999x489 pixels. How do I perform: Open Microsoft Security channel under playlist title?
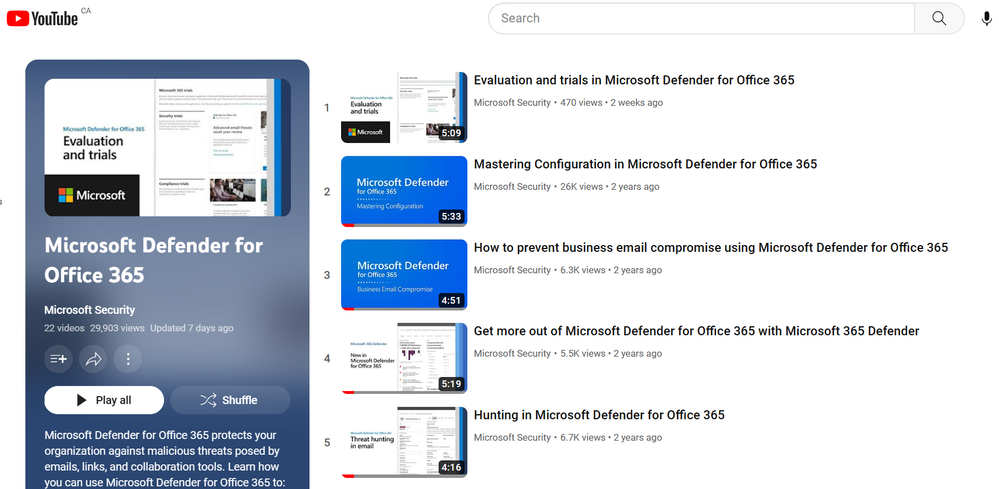point(90,310)
